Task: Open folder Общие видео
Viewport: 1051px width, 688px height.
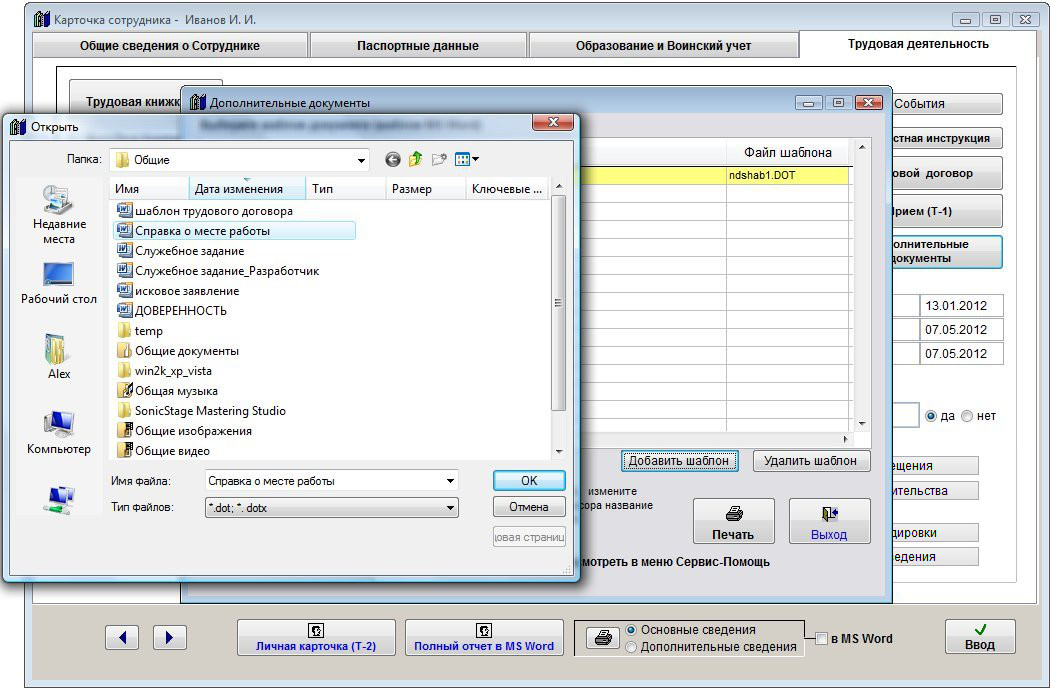Action: coord(164,451)
